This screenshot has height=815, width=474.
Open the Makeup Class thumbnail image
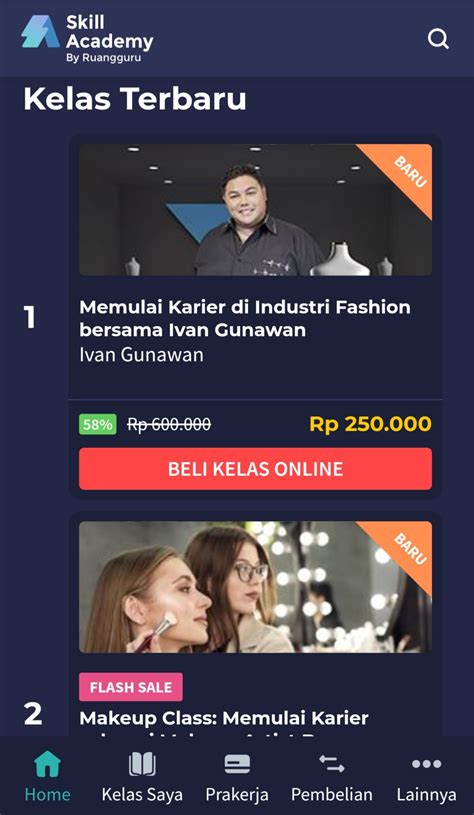click(255, 587)
